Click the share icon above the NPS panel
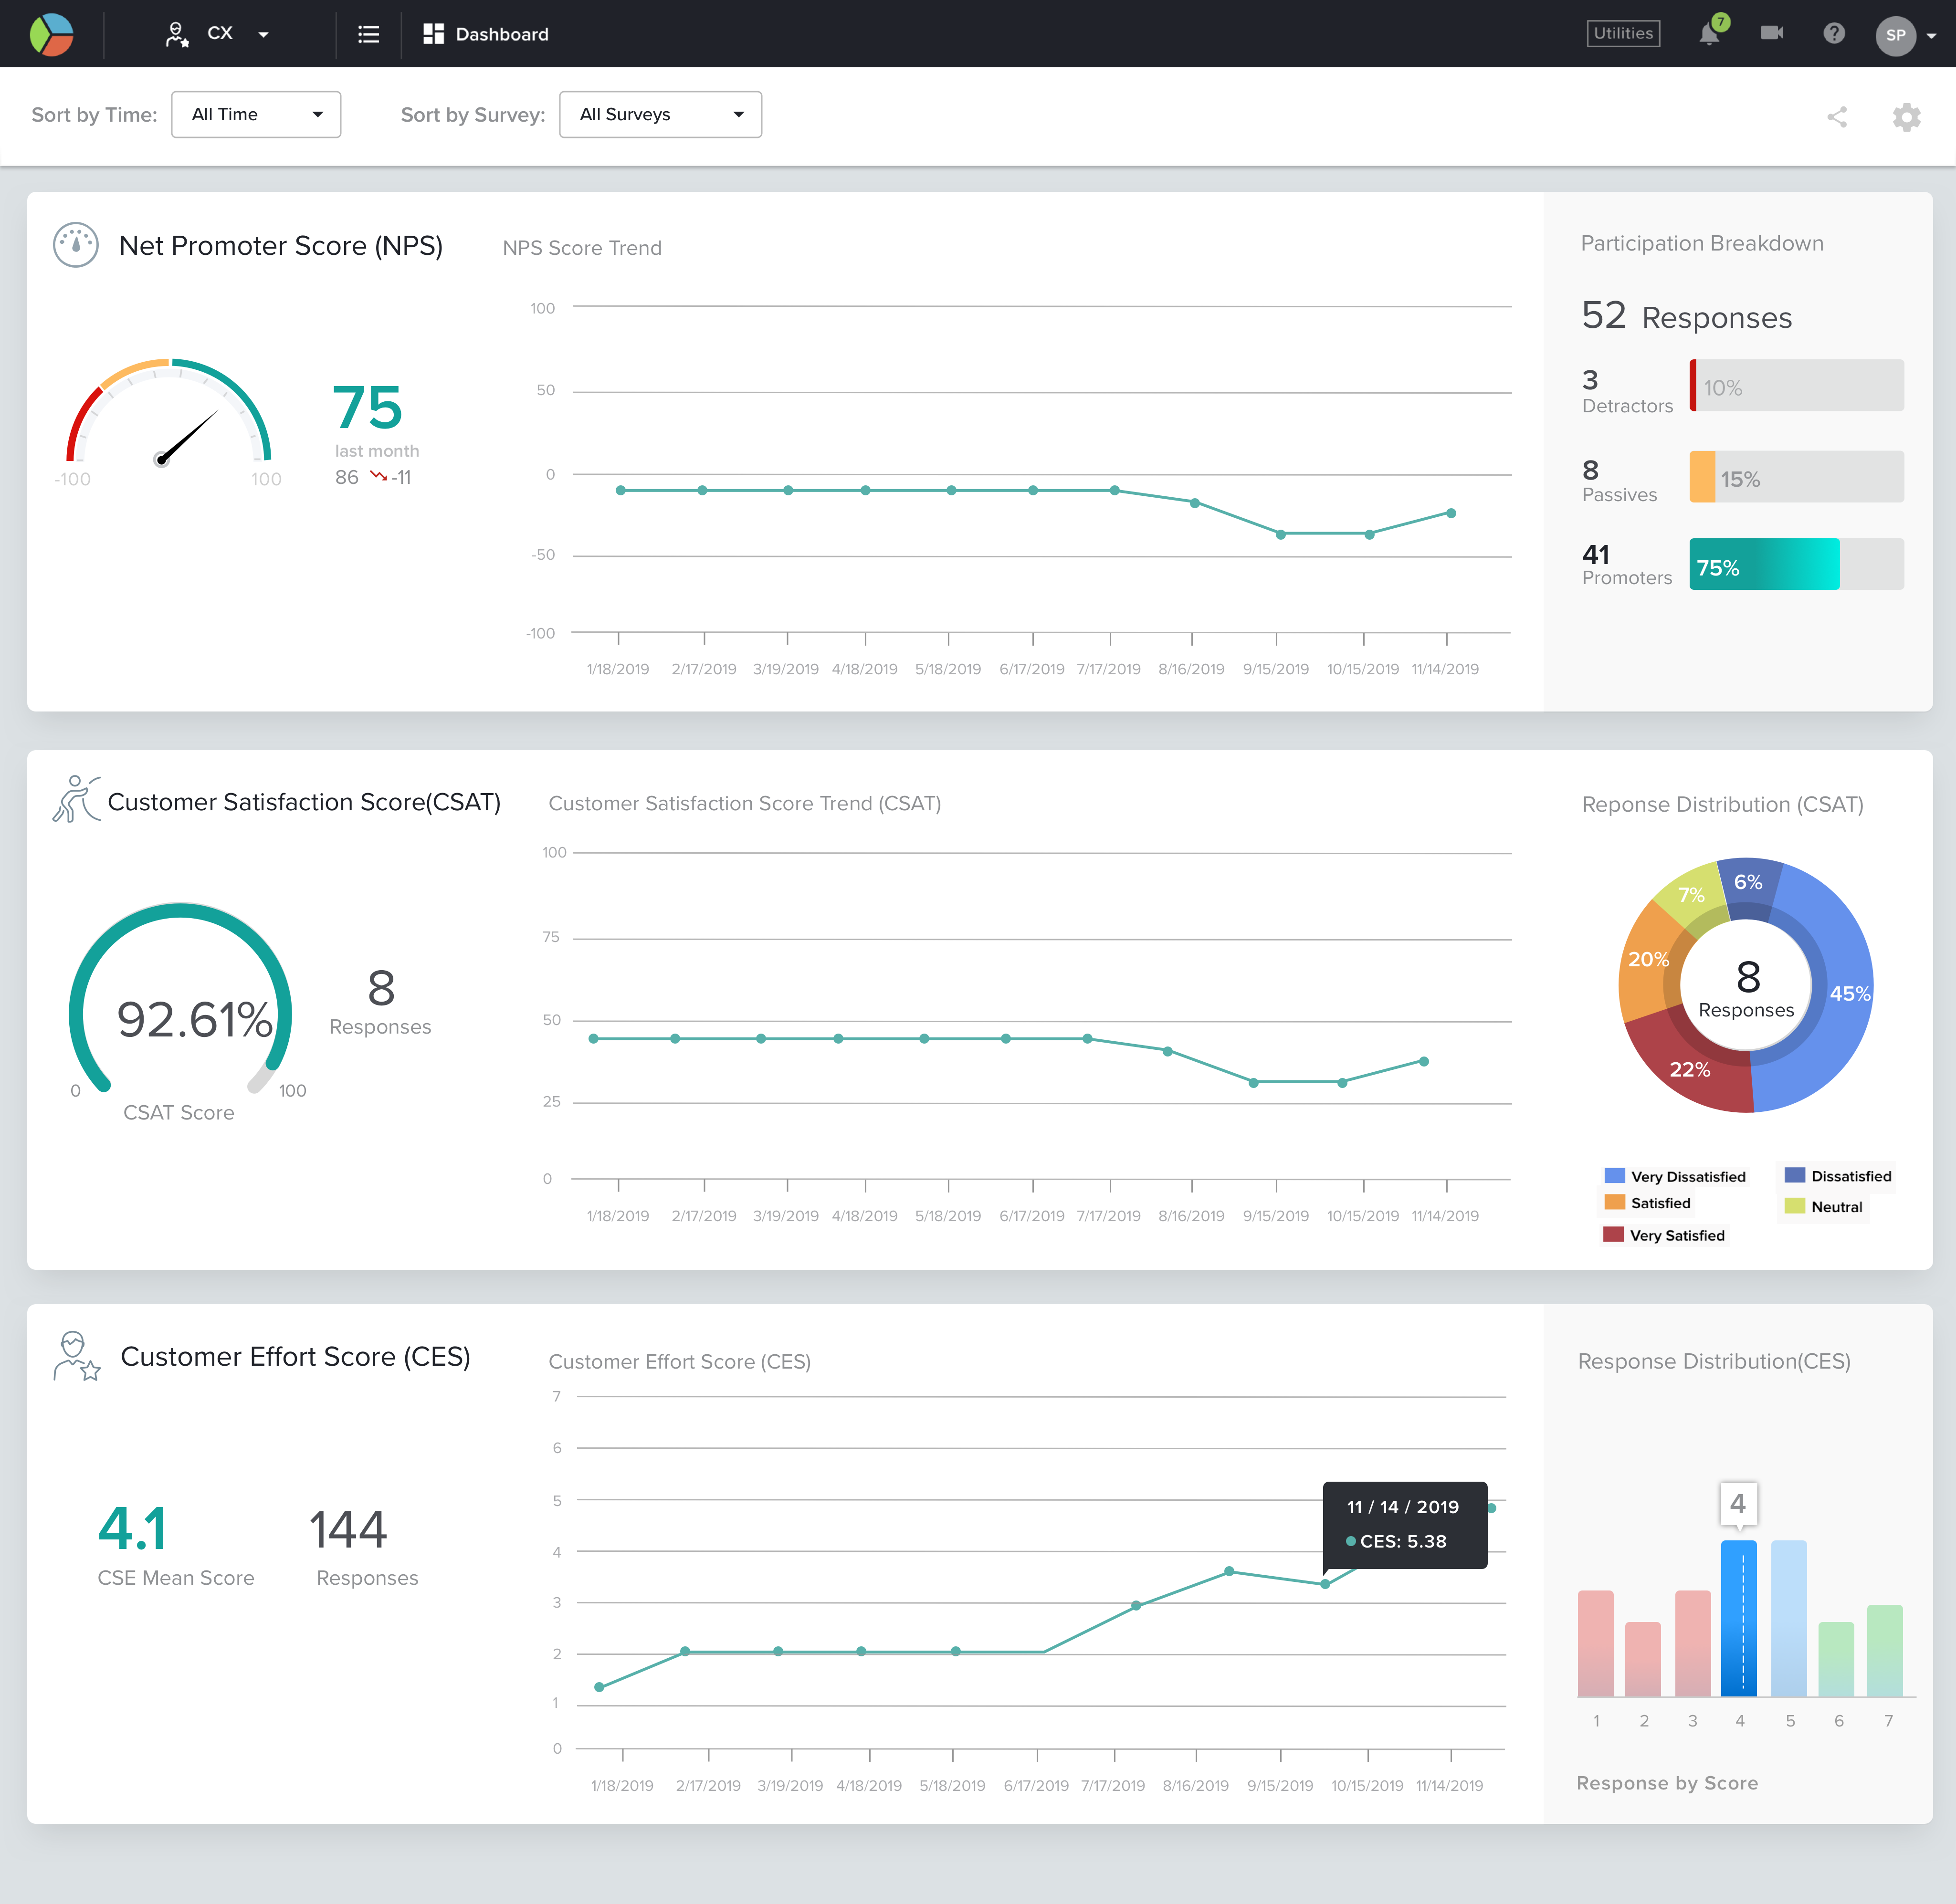 (x=1838, y=117)
